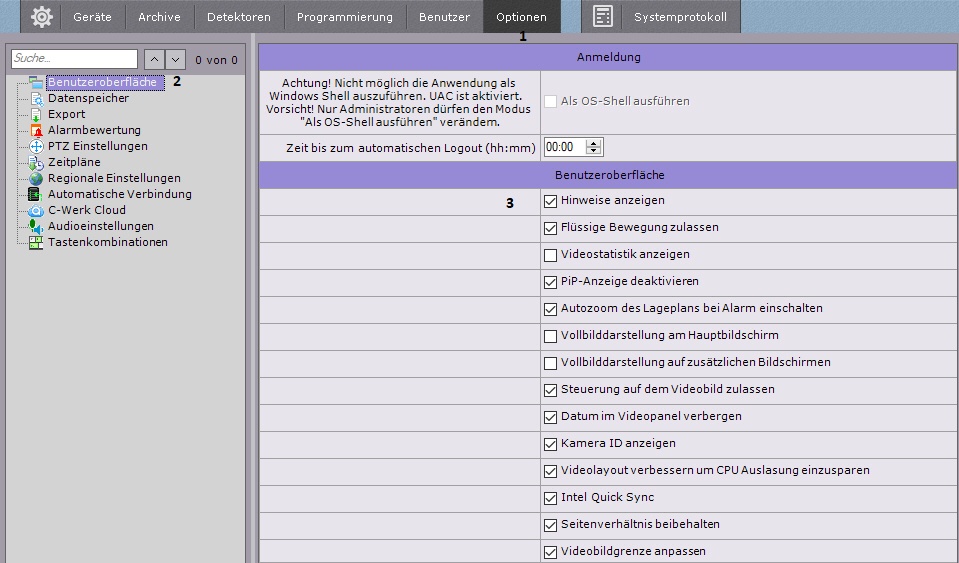Viewport: 959px width, 563px height.
Task: Select the Datenspeicher tree icon
Action: [36, 98]
